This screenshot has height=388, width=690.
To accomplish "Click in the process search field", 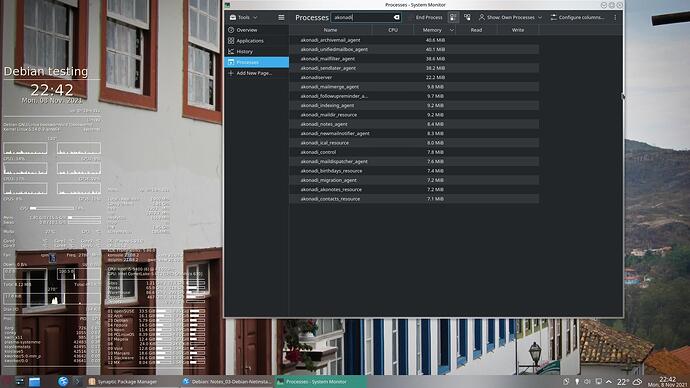I will coord(363,17).
